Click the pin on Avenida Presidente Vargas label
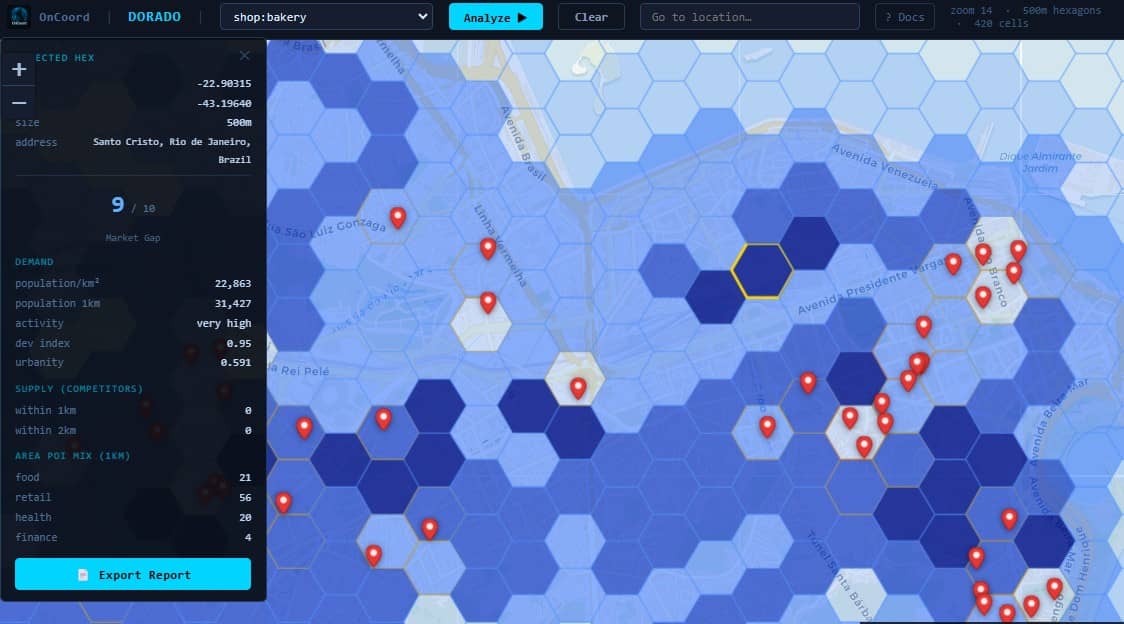The height and width of the screenshot is (624, 1124). (x=953, y=263)
